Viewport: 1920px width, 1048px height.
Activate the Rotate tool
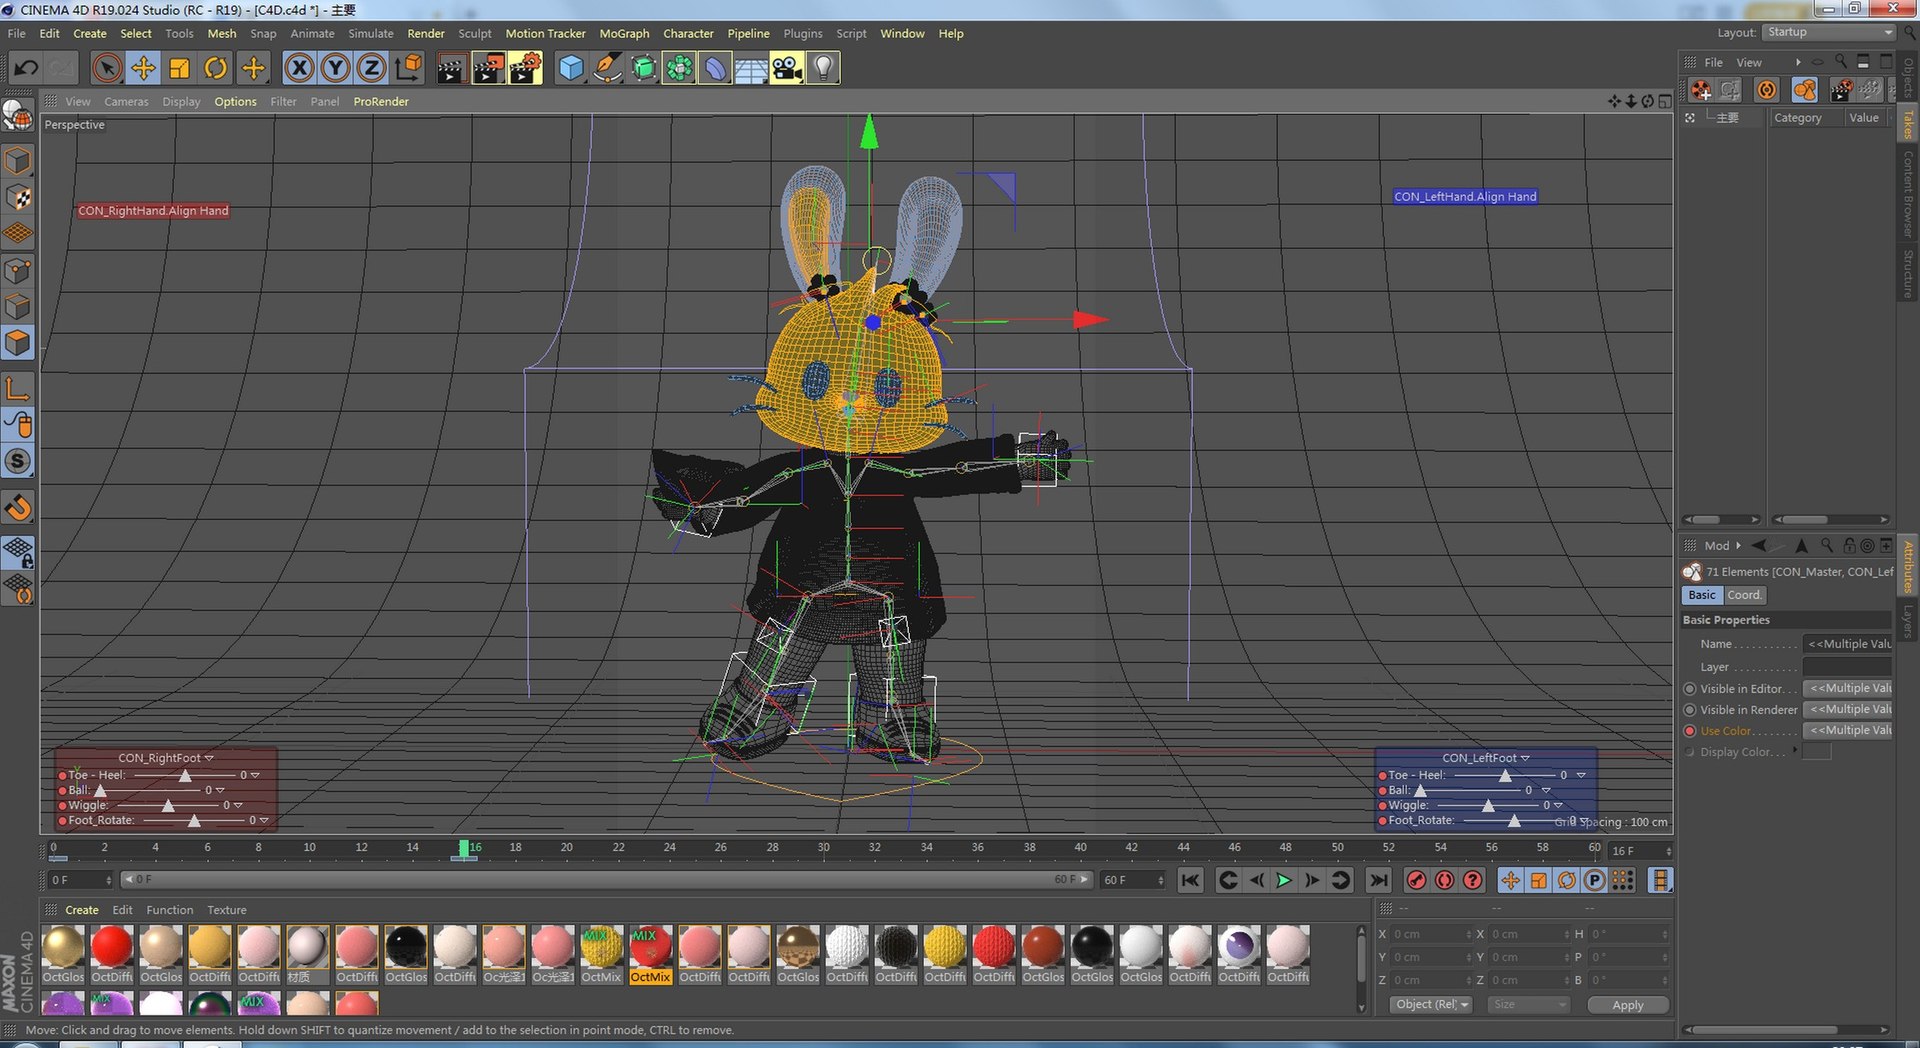pos(215,68)
